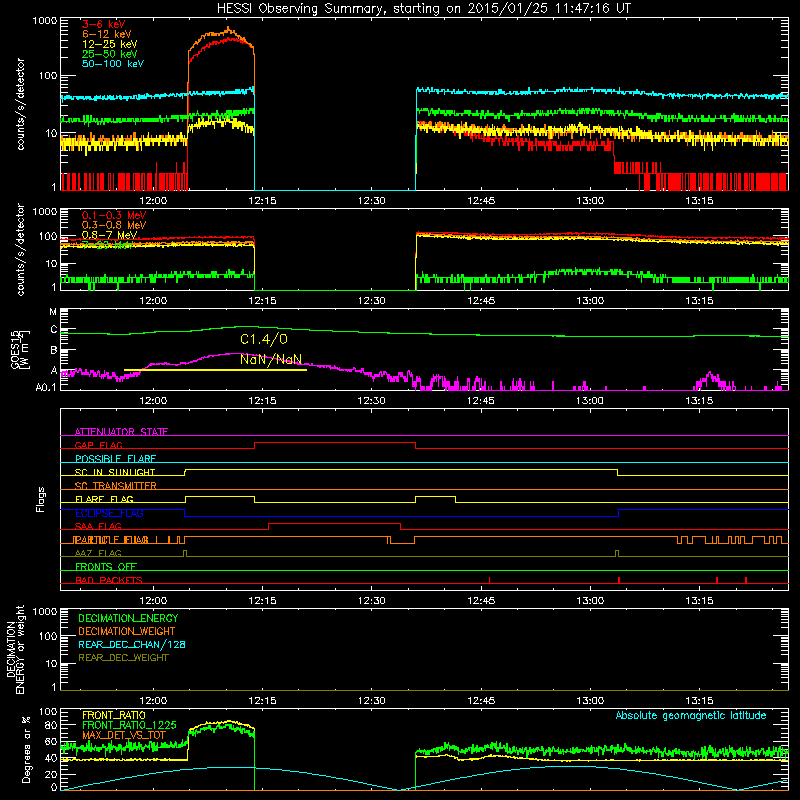Click the NaN/NaN annotation in GOES plot

pyautogui.click(x=271, y=359)
